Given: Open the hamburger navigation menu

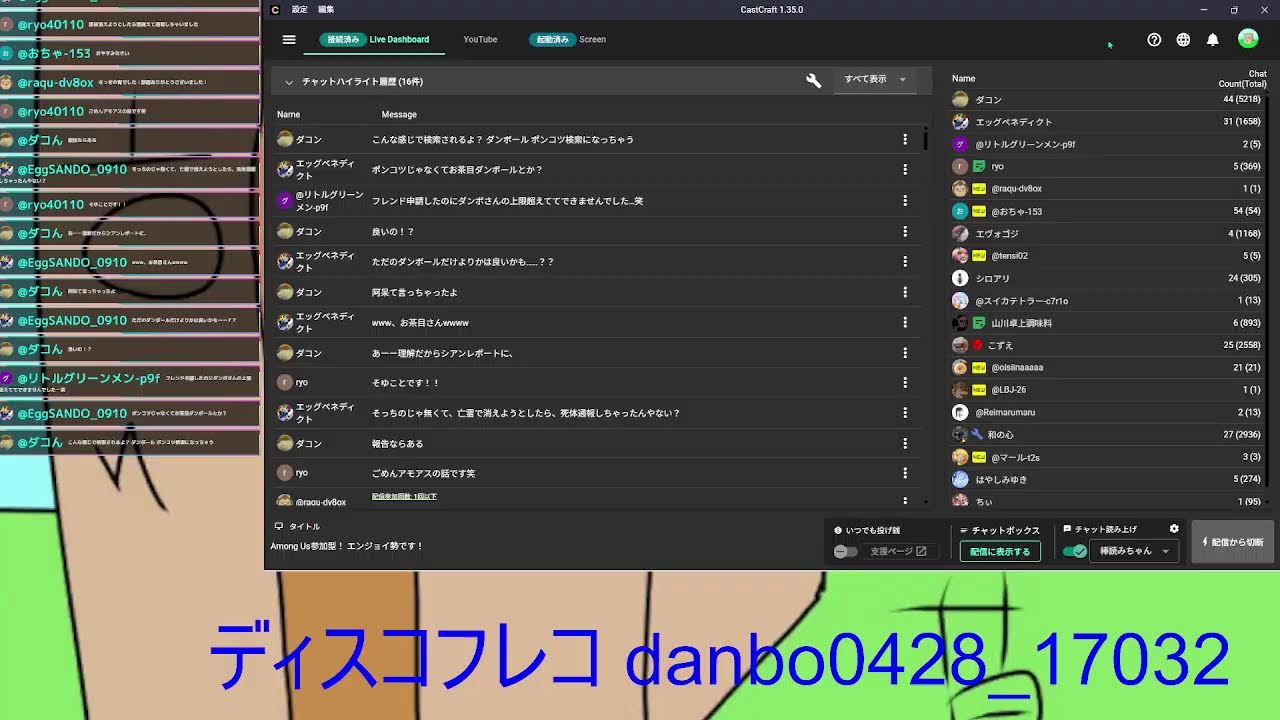Looking at the screenshot, I should tap(289, 40).
